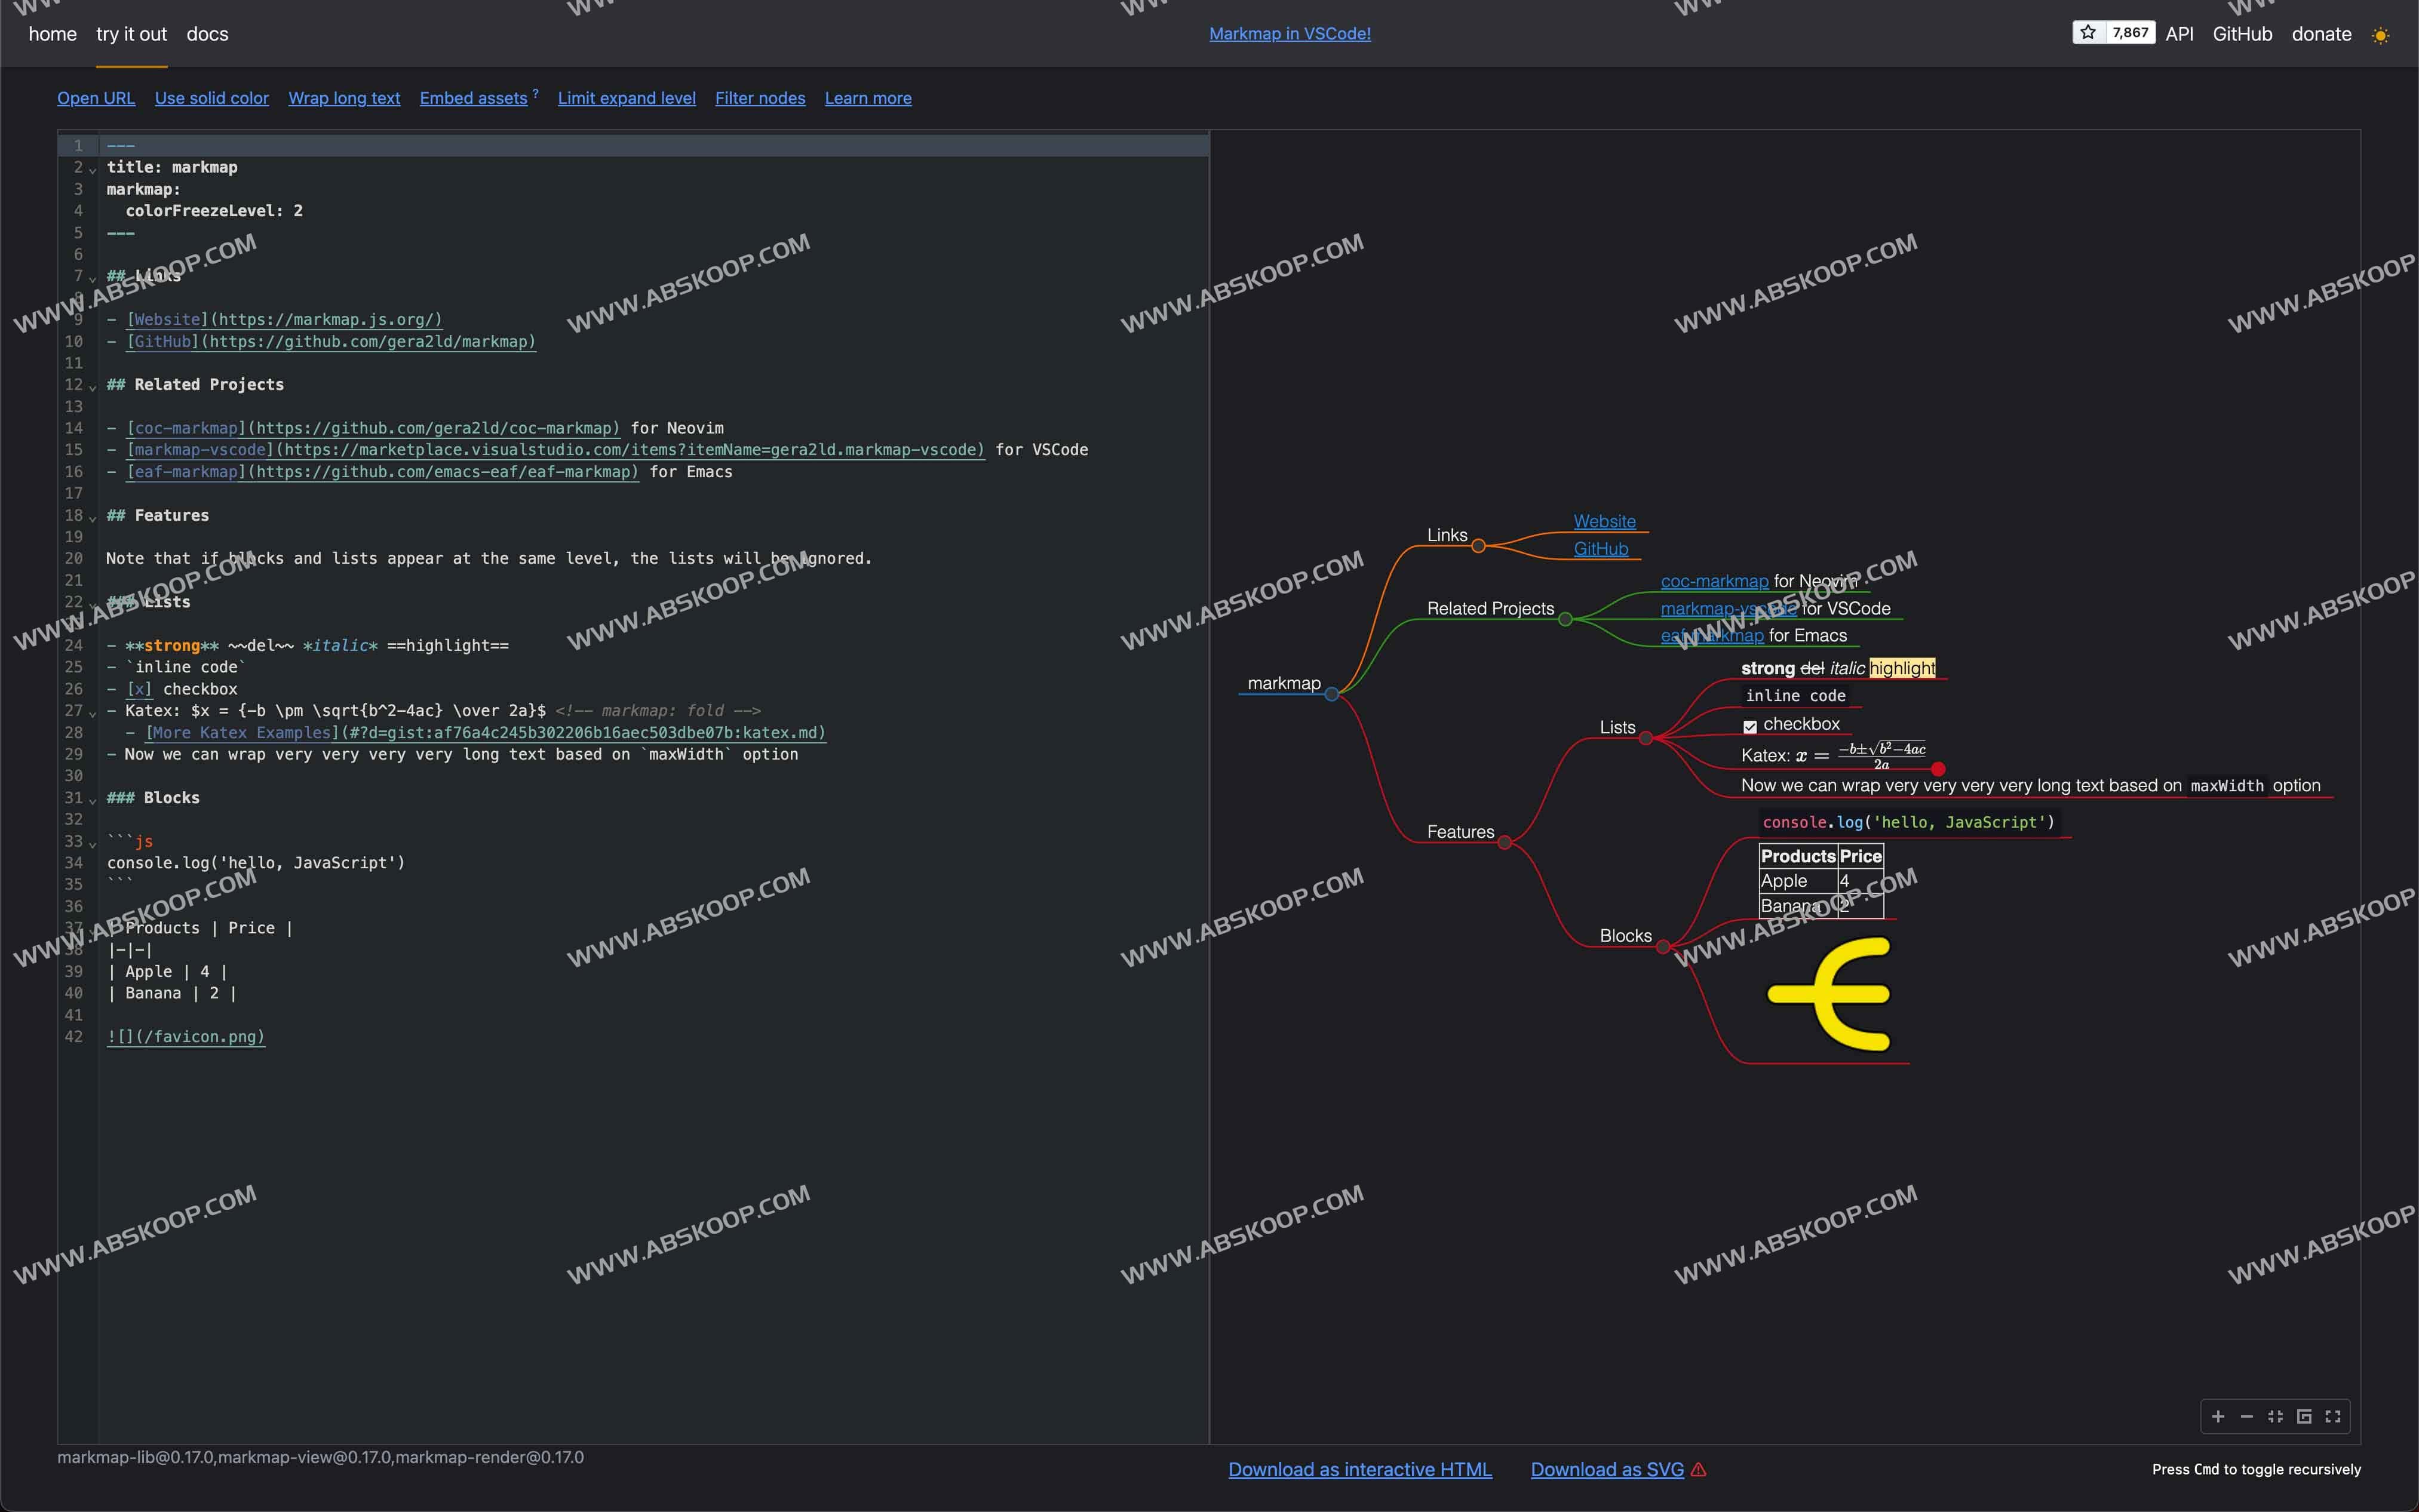Click the zoom in plus icon
Viewport: 2419px width, 1512px height.
point(2218,1416)
